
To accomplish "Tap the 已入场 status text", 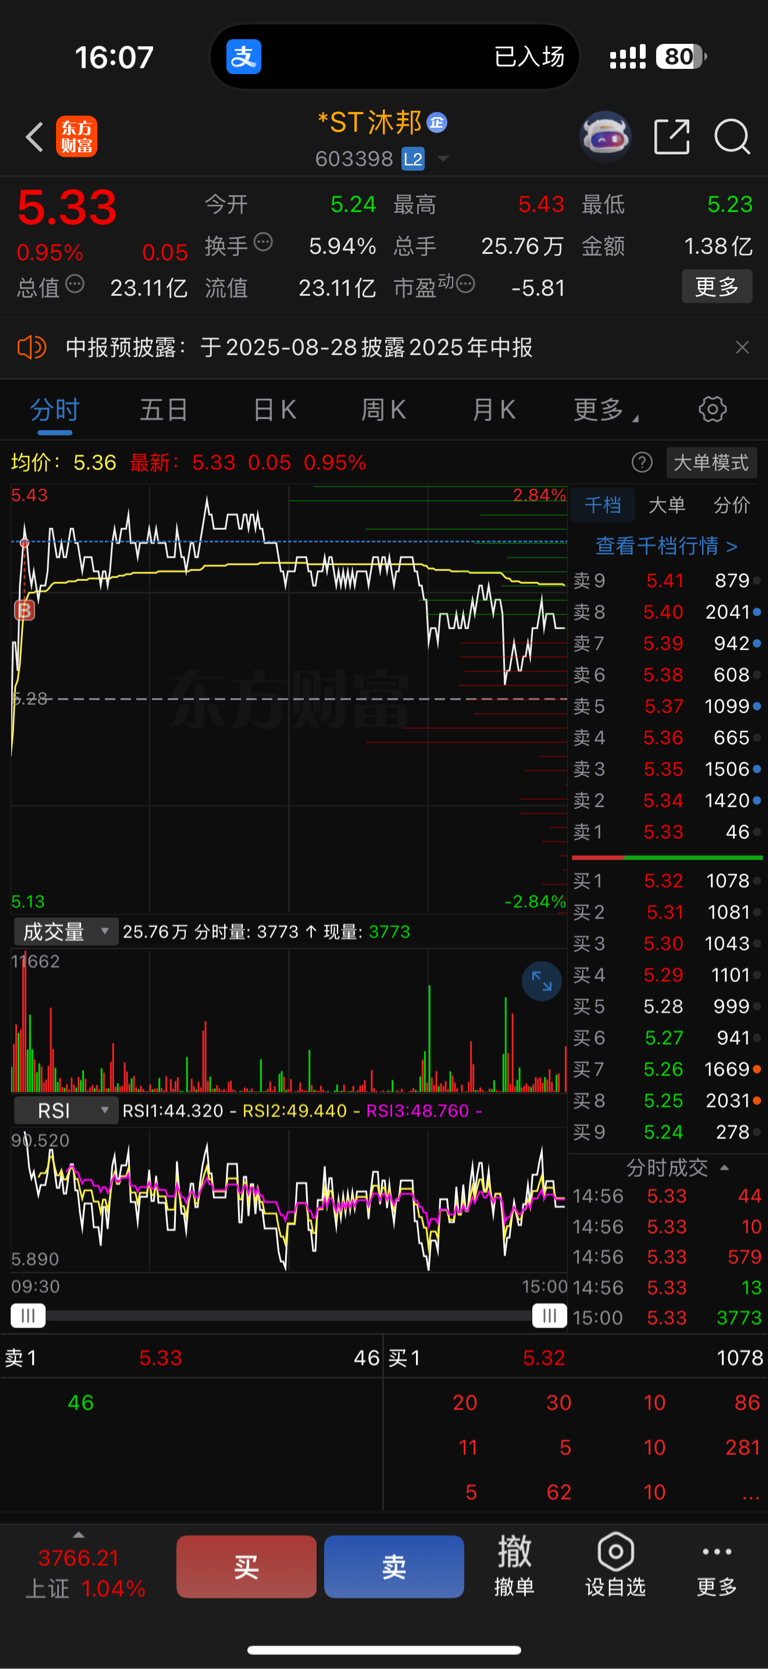I will point(530,56).
